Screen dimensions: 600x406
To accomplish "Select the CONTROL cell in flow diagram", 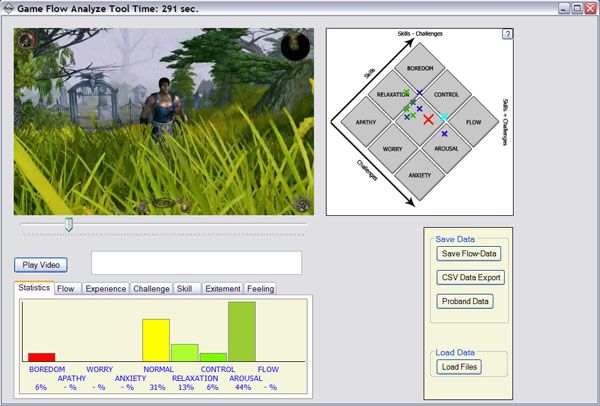I will tap(446, 95).
